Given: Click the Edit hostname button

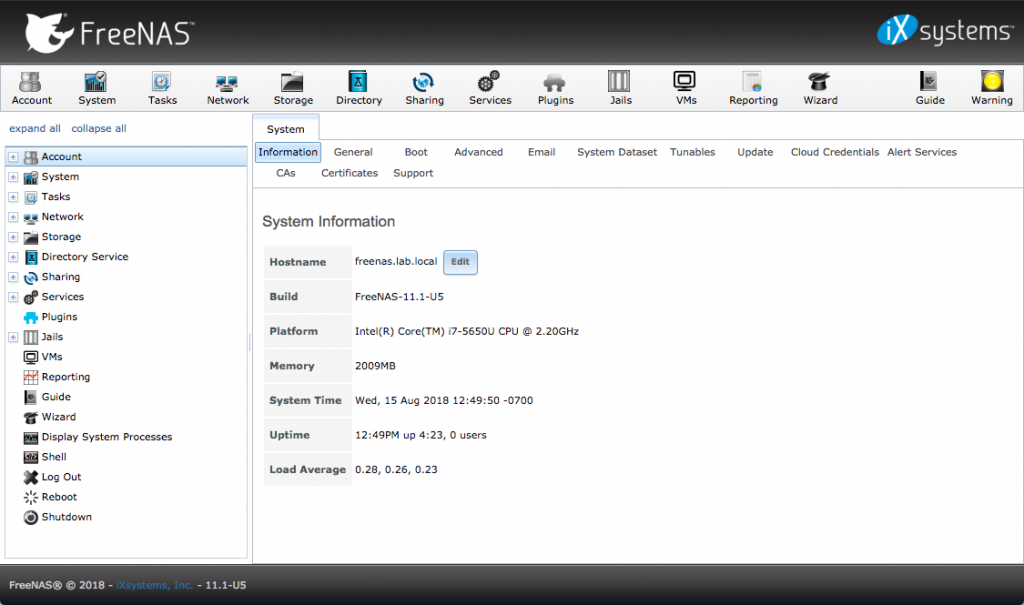Looking at the screenshot, I should [x=460, y=262].
